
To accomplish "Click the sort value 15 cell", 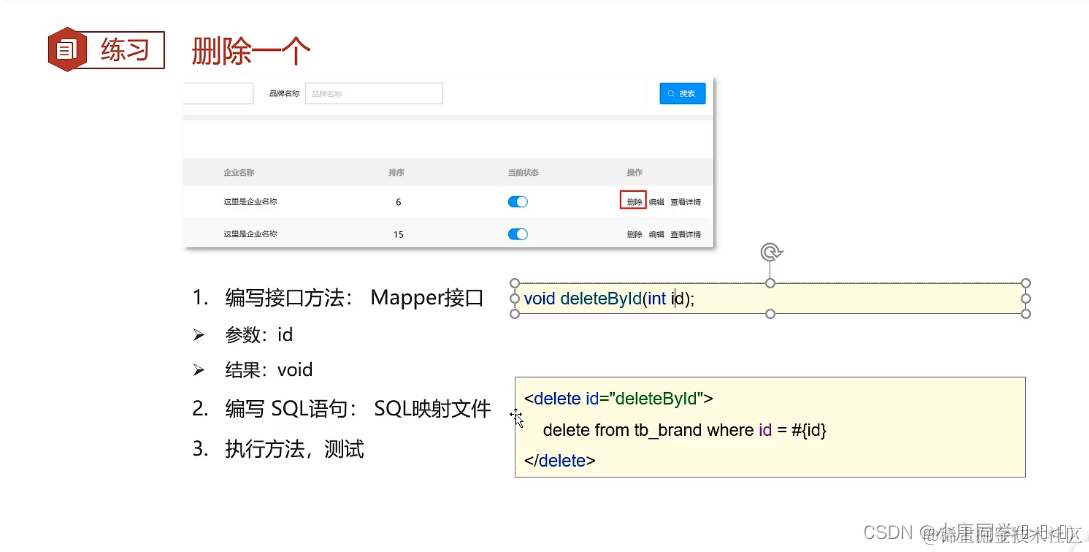I will [398, 235].
